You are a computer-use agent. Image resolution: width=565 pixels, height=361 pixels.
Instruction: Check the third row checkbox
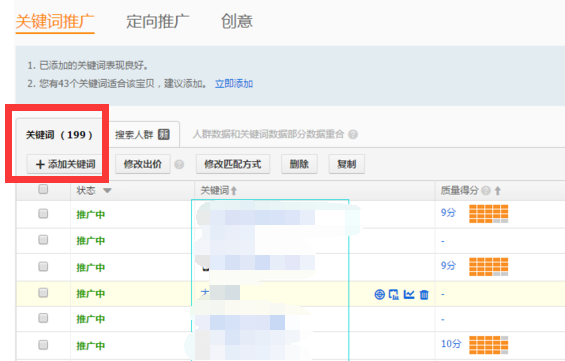[x=43, y=266]
